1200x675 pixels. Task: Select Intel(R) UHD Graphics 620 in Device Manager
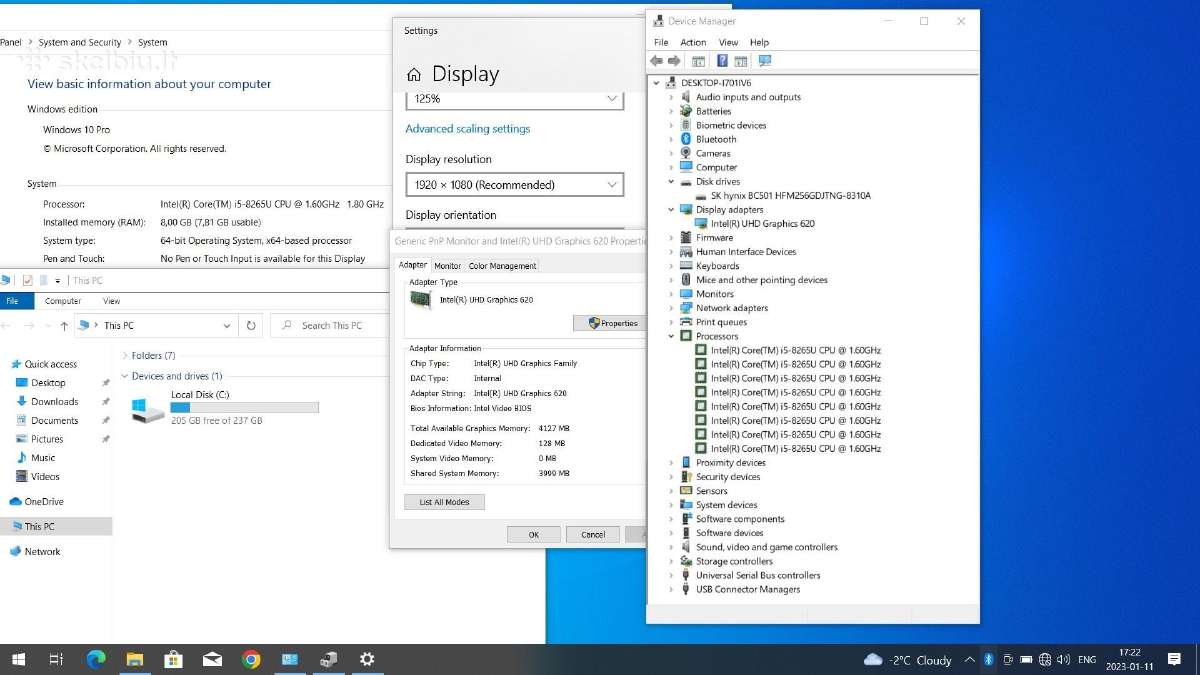(x=762, y=224)
